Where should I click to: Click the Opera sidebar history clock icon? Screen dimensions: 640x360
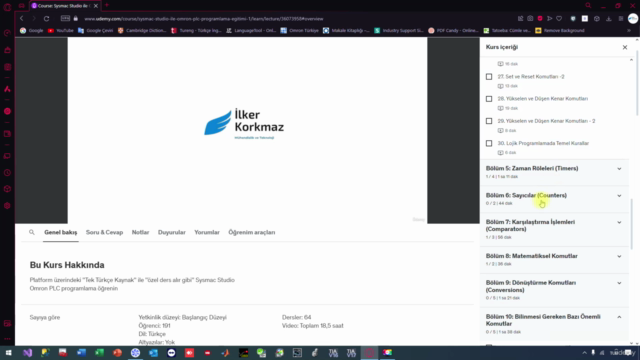(7, 173)
